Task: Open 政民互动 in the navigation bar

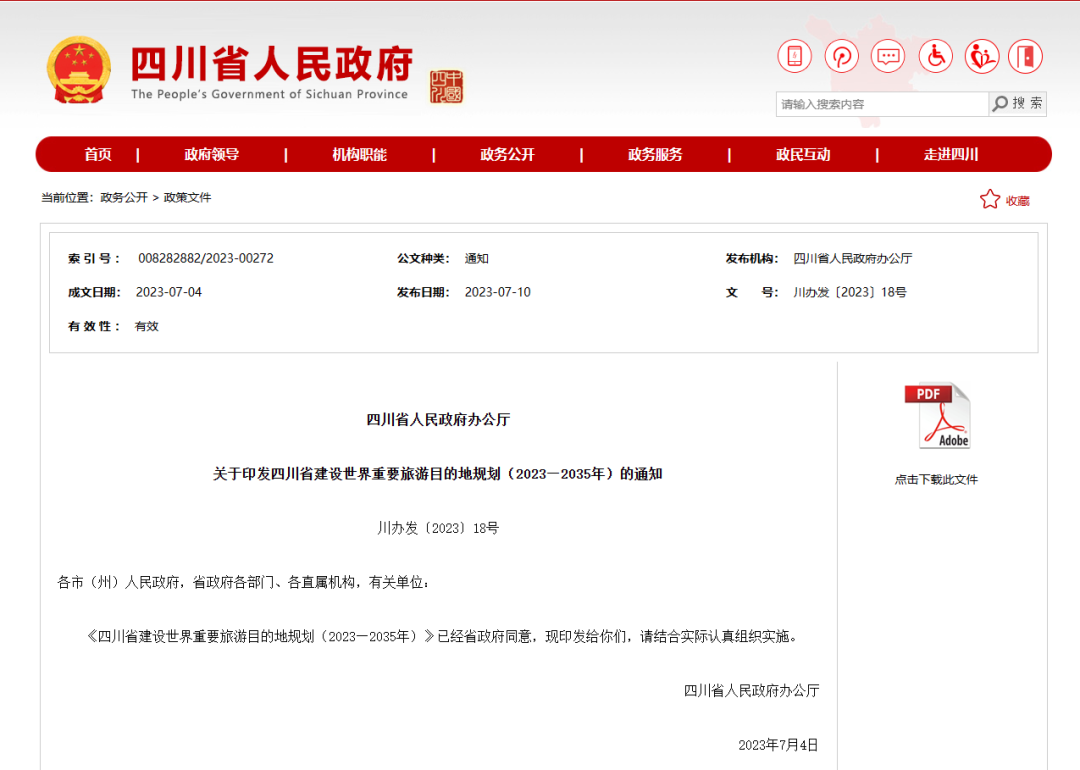Action: (803, 155)
